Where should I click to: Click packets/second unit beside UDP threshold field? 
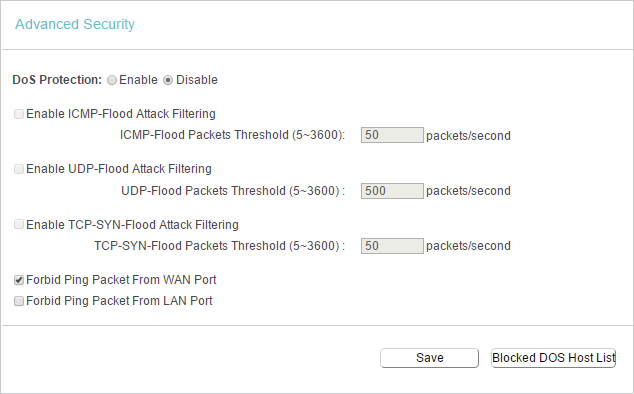pyautogui.click(x=468, y=191)
